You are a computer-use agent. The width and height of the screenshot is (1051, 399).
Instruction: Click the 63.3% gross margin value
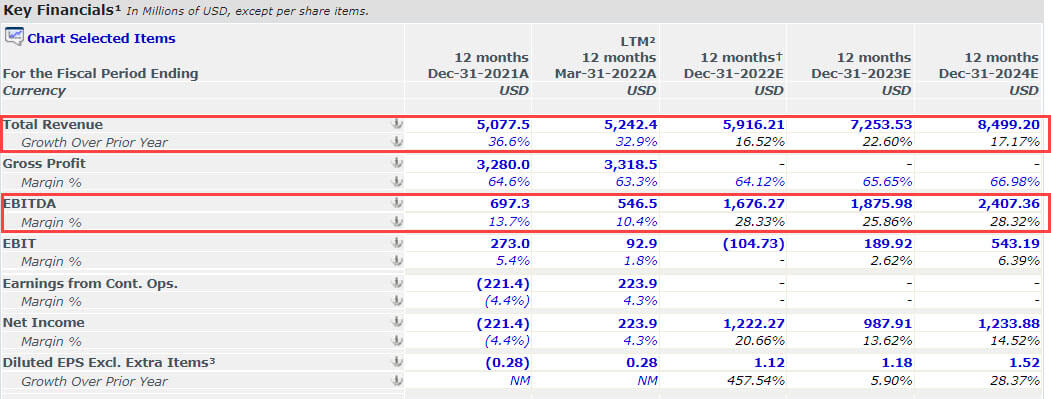pos(636,182)
